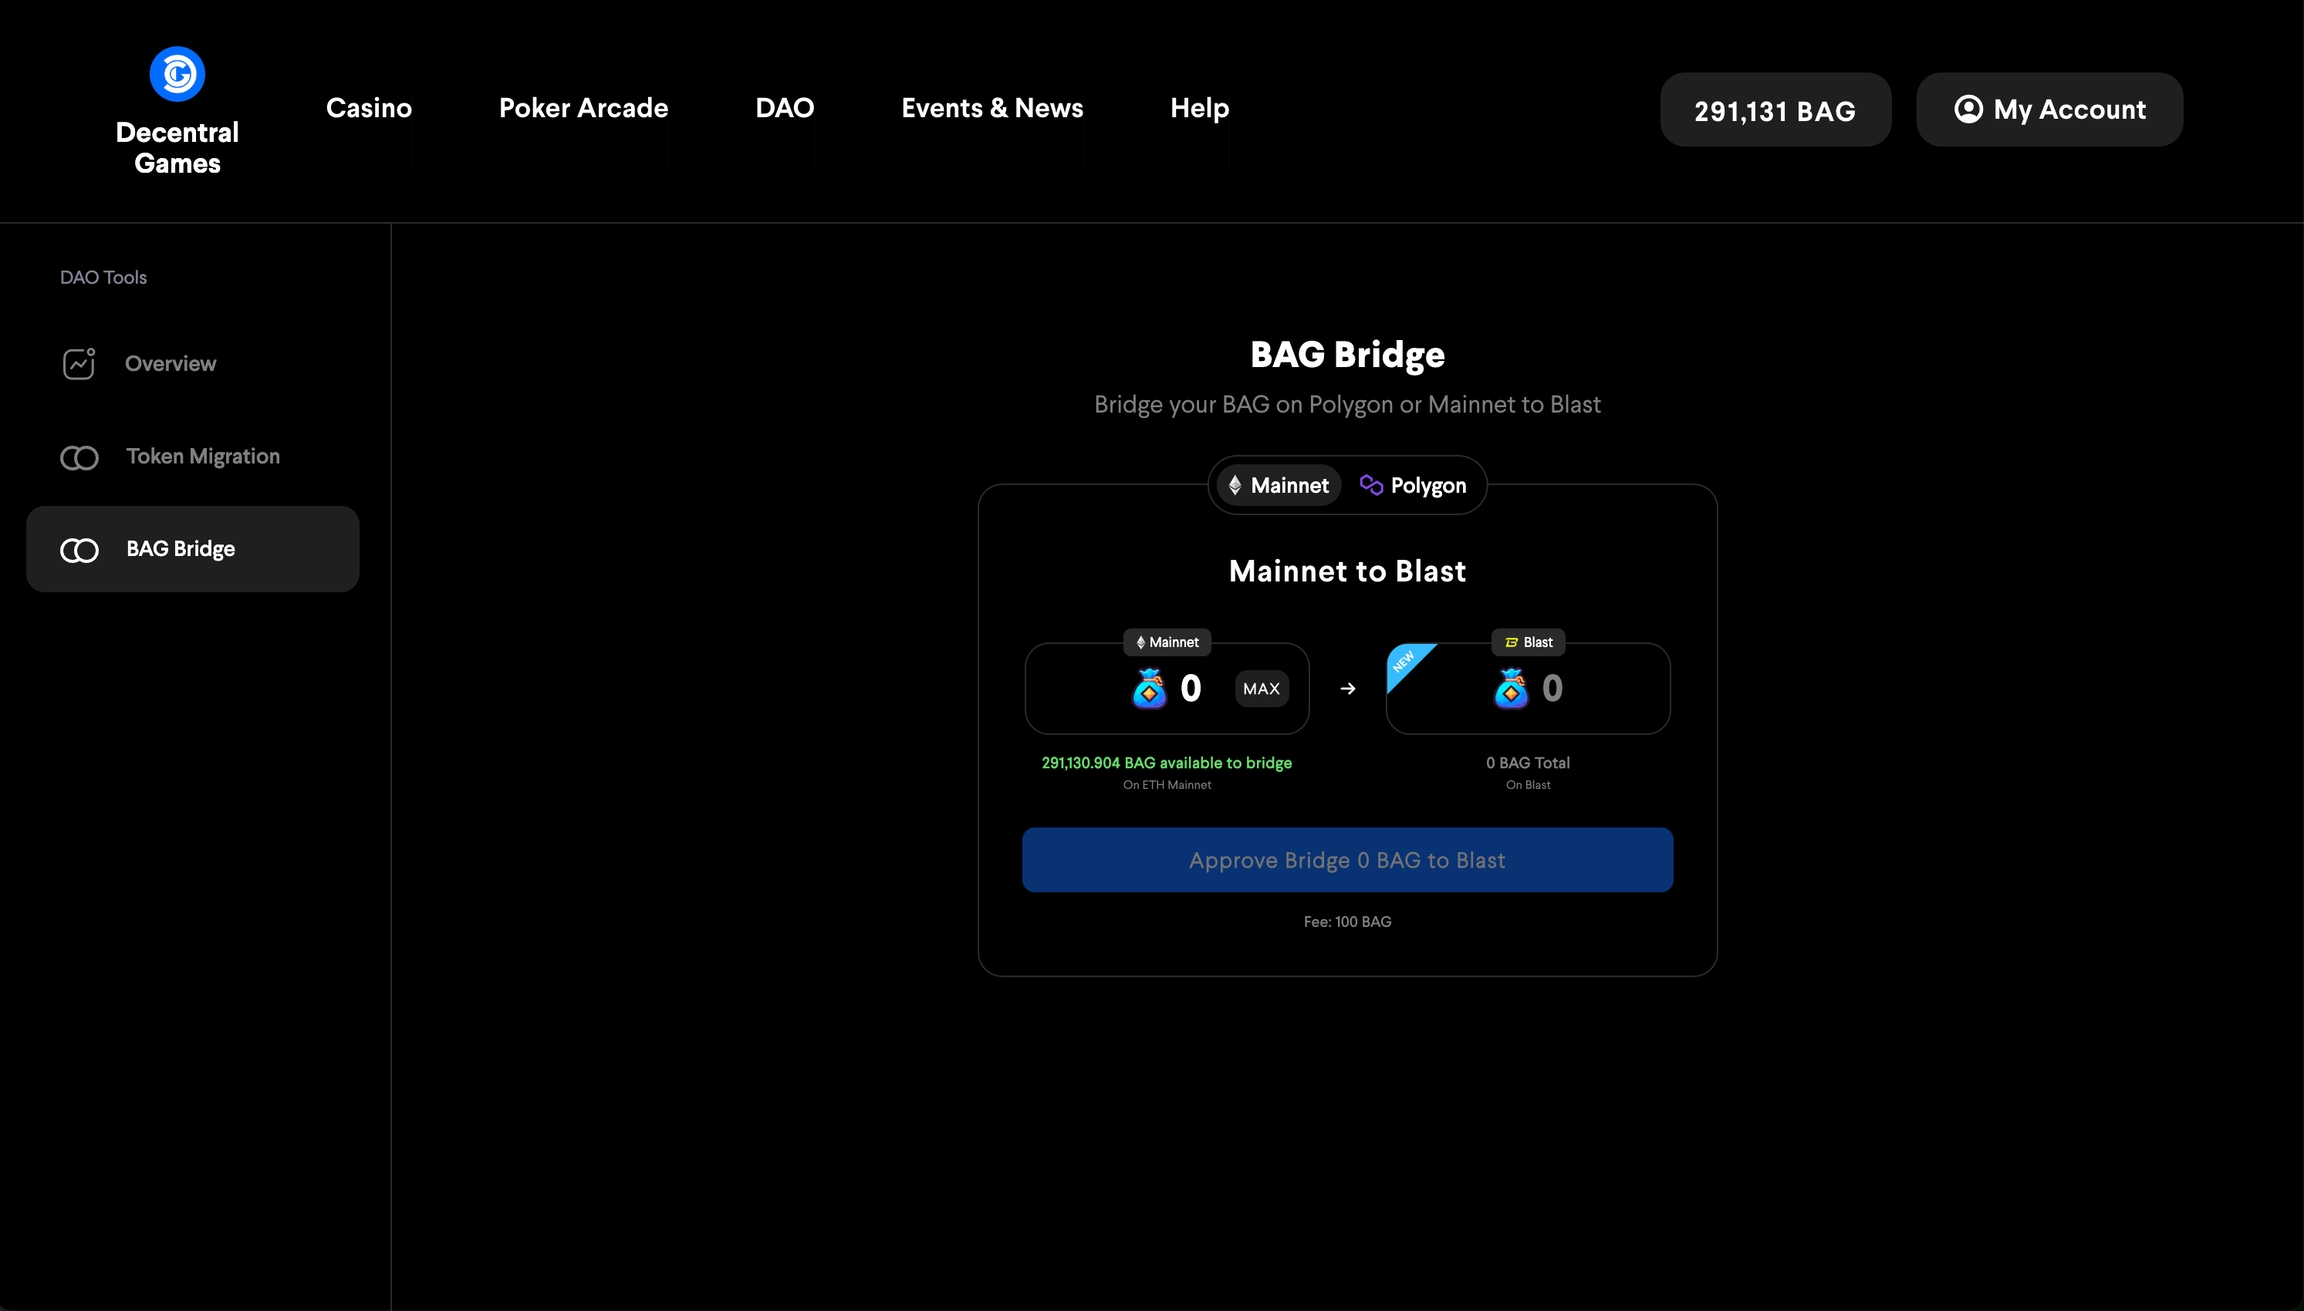Open the DAO navigation menu
Screen dimensions: 2304x1311
pyautogui.click(x=785, y=108)
